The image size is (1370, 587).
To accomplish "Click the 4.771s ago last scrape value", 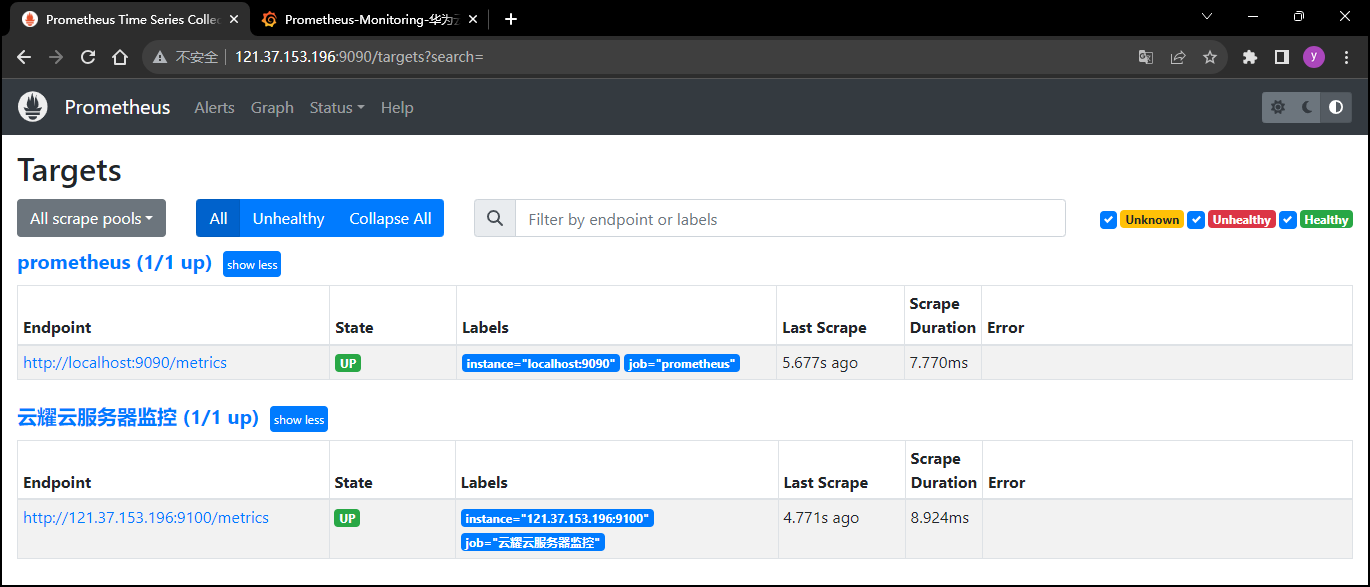I will click(821, 517).
